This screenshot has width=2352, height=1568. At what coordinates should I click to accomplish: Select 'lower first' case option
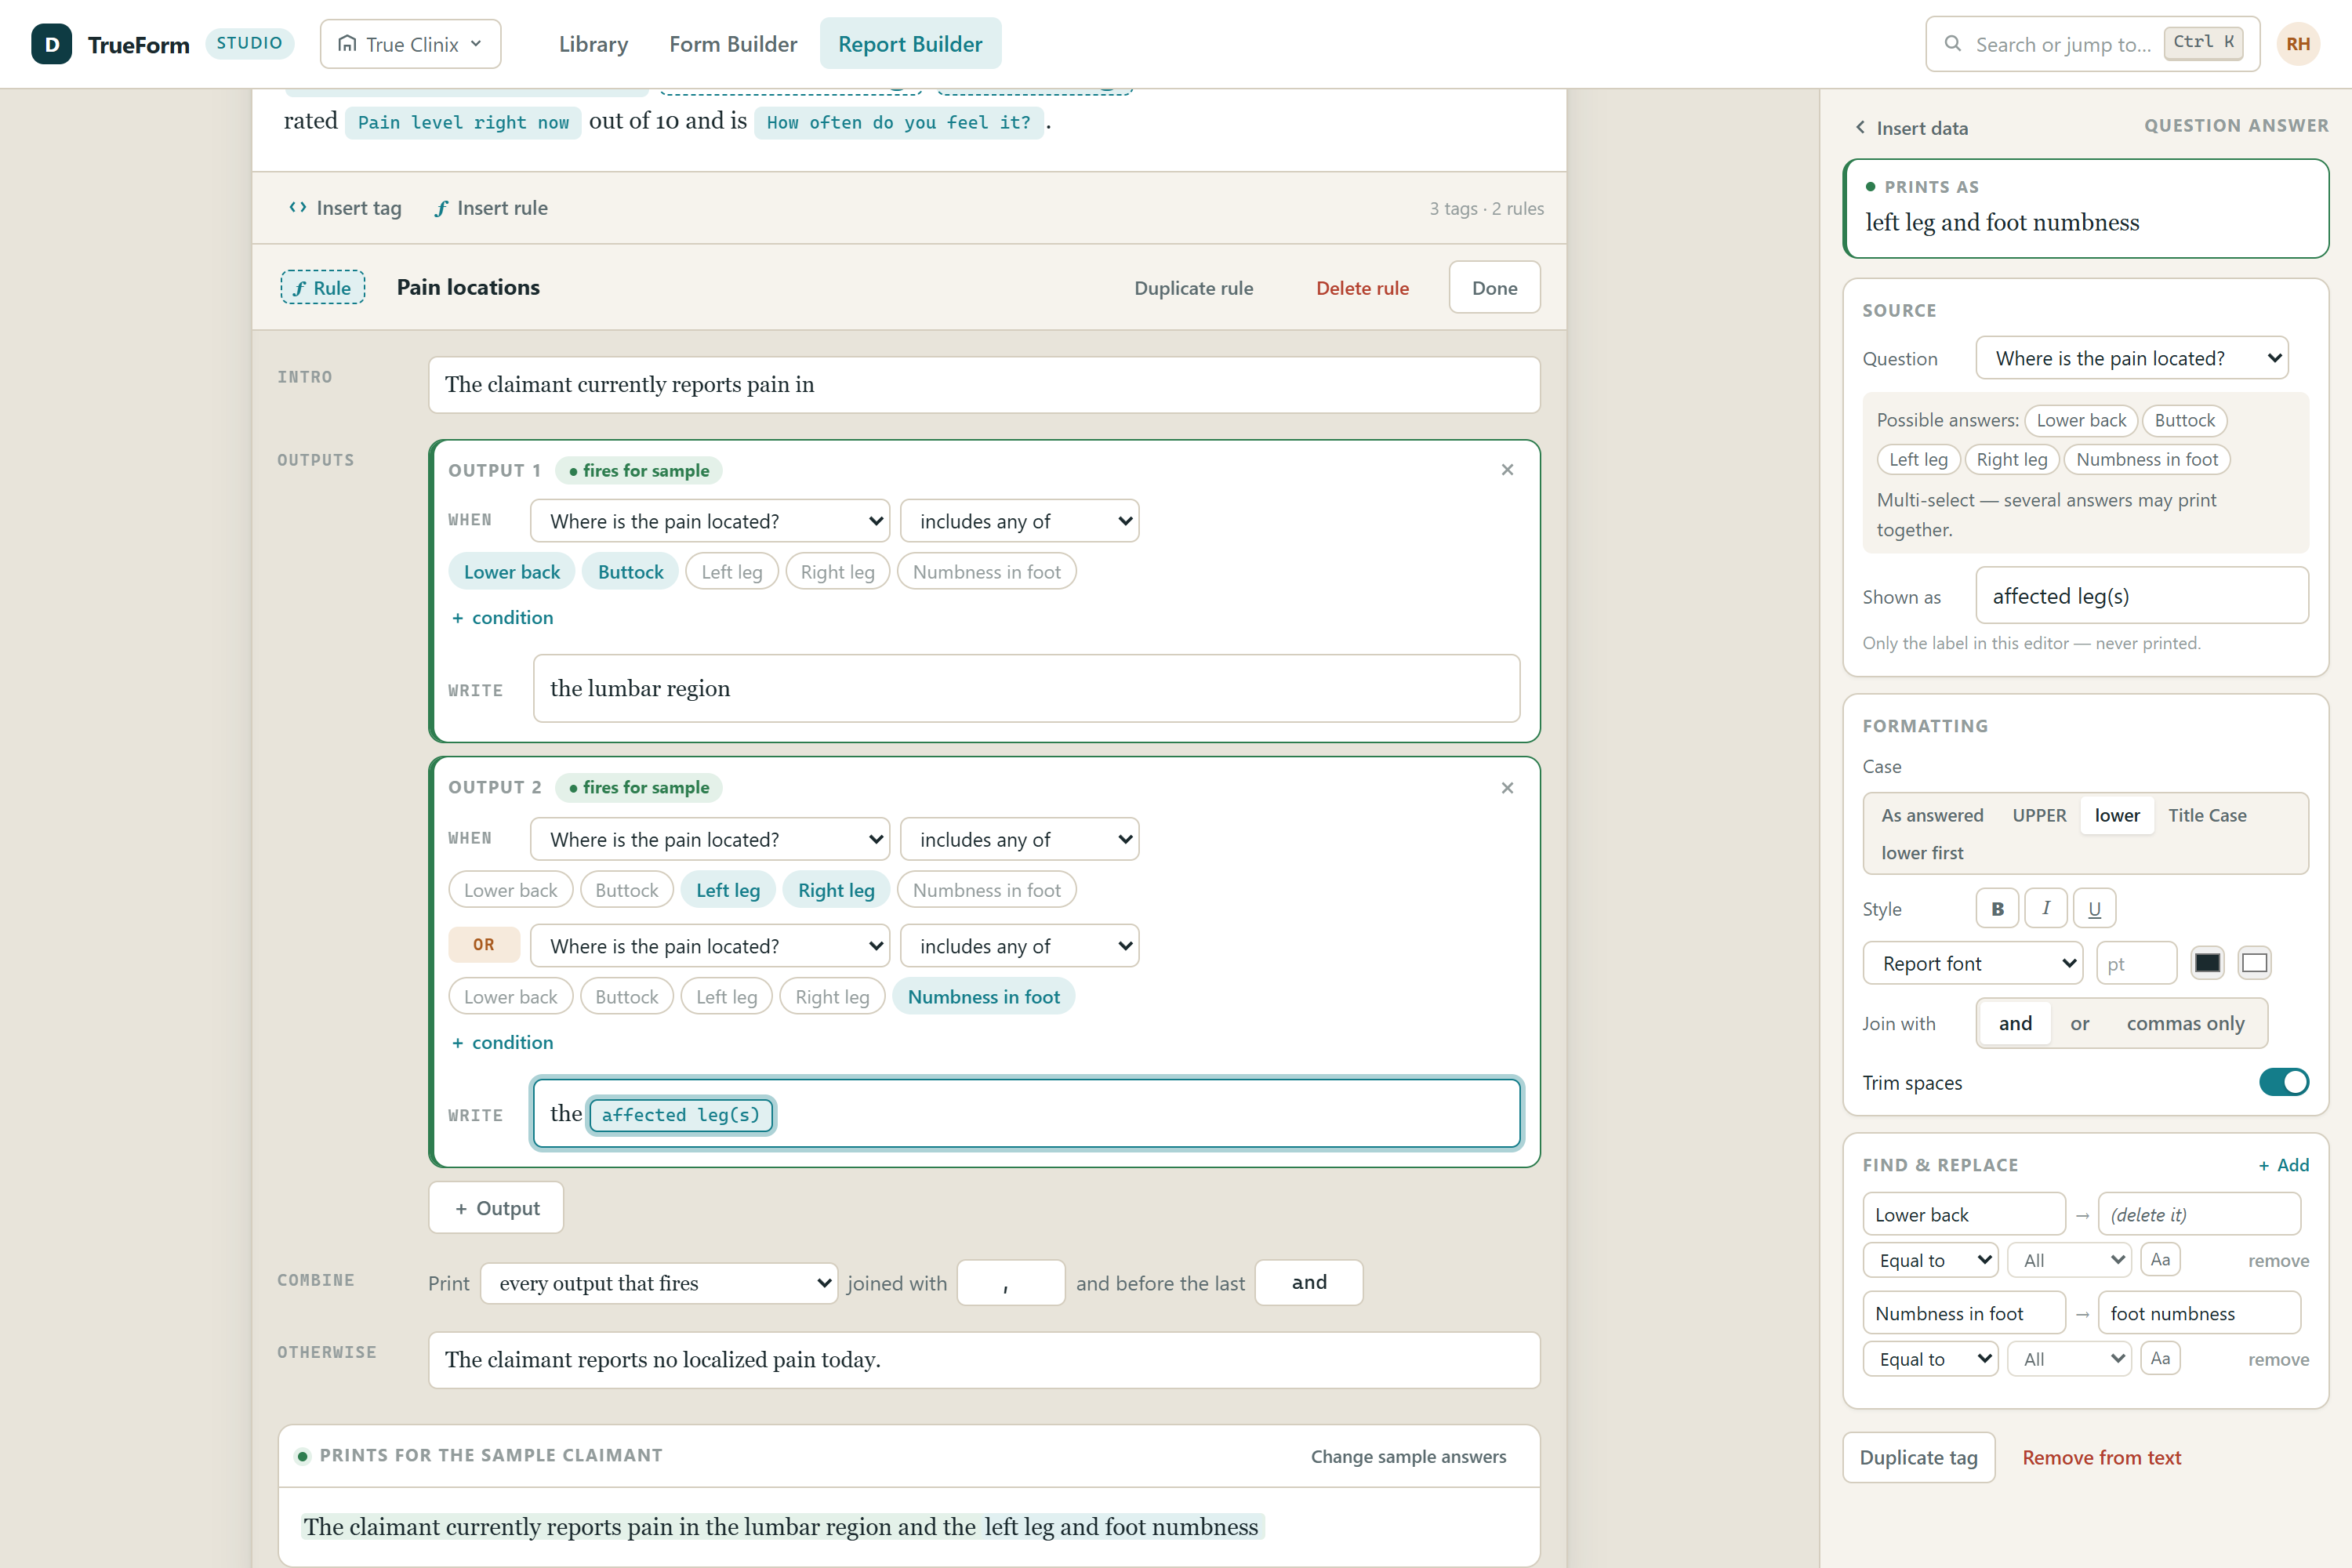(x=1922, y=853)
